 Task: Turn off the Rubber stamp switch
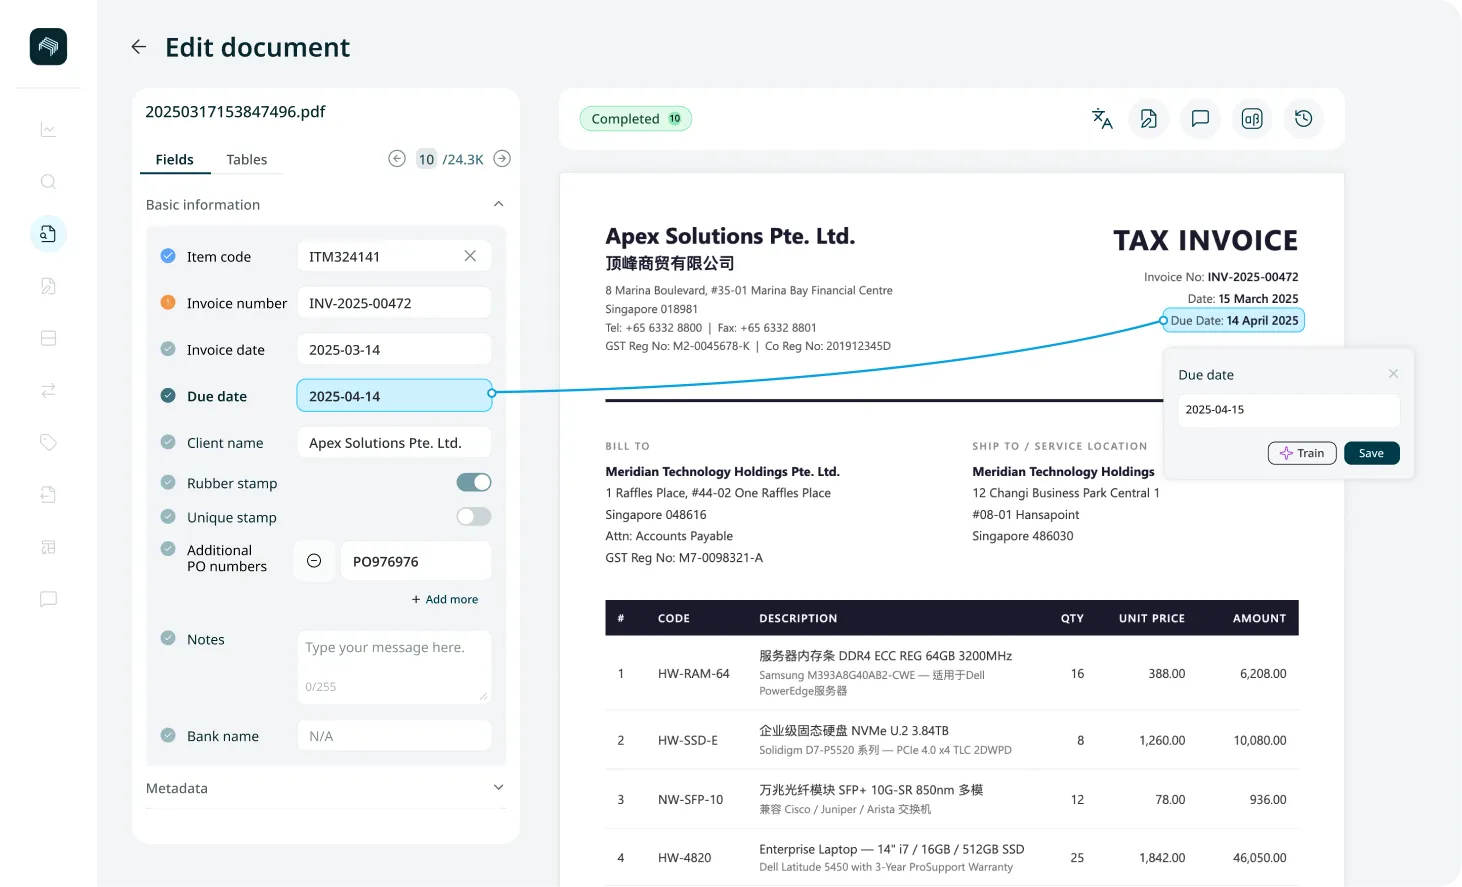pos(474,483)
